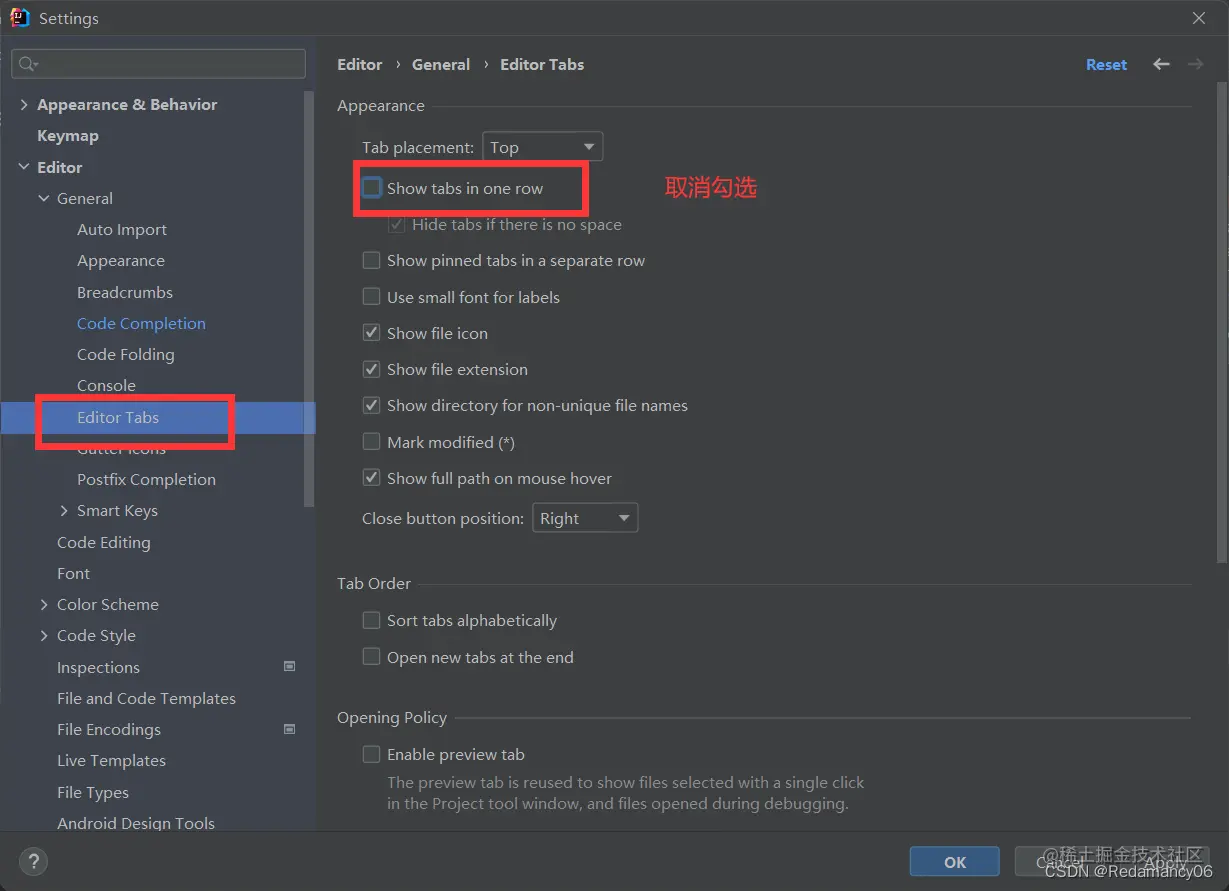The width and height of the screenshot is (1229, 891).
Task: Click the settings tree scrollbar
Action: pyautogui.click(x=310, y=300)
